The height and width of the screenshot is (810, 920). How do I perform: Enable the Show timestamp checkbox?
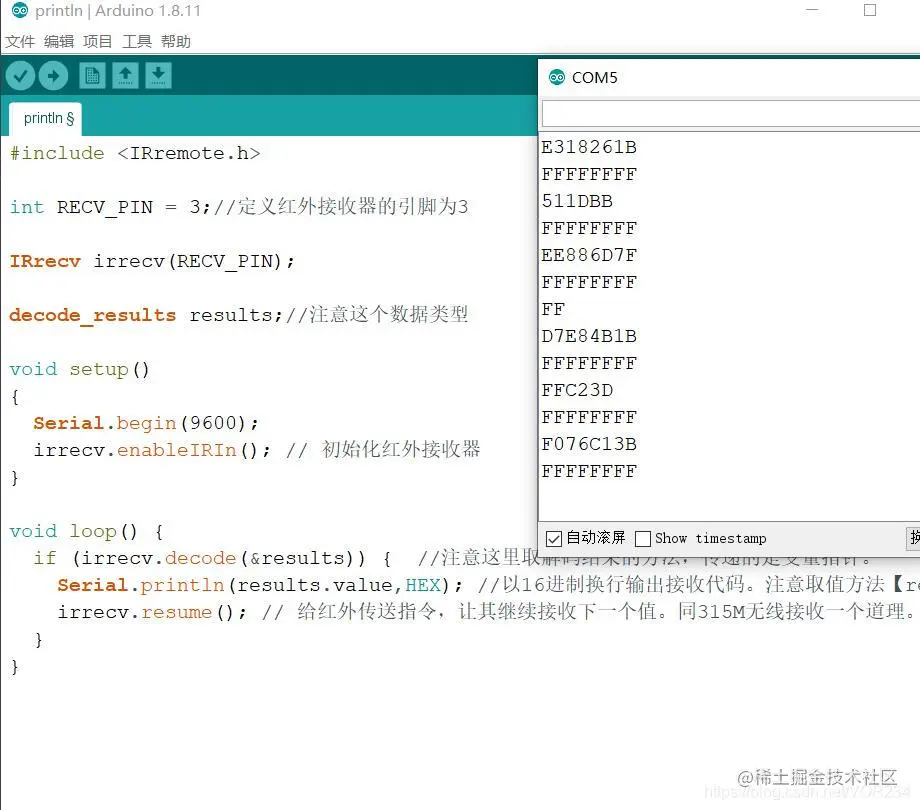(x=643, y=538)
